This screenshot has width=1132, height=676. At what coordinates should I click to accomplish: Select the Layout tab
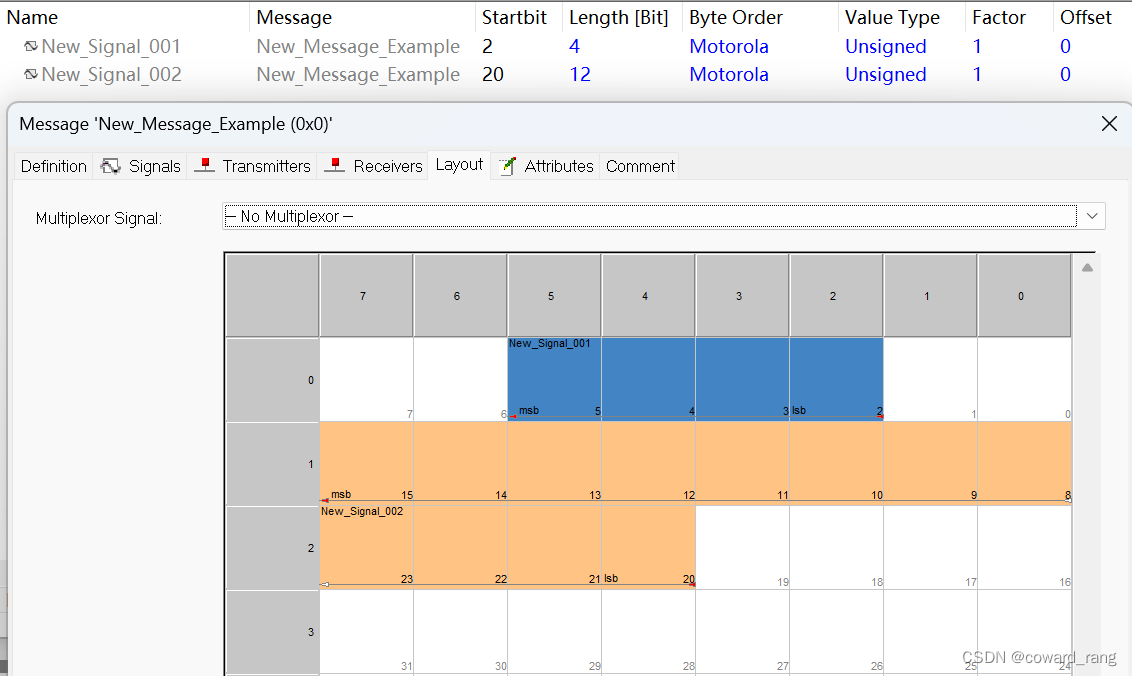point(459,165)
